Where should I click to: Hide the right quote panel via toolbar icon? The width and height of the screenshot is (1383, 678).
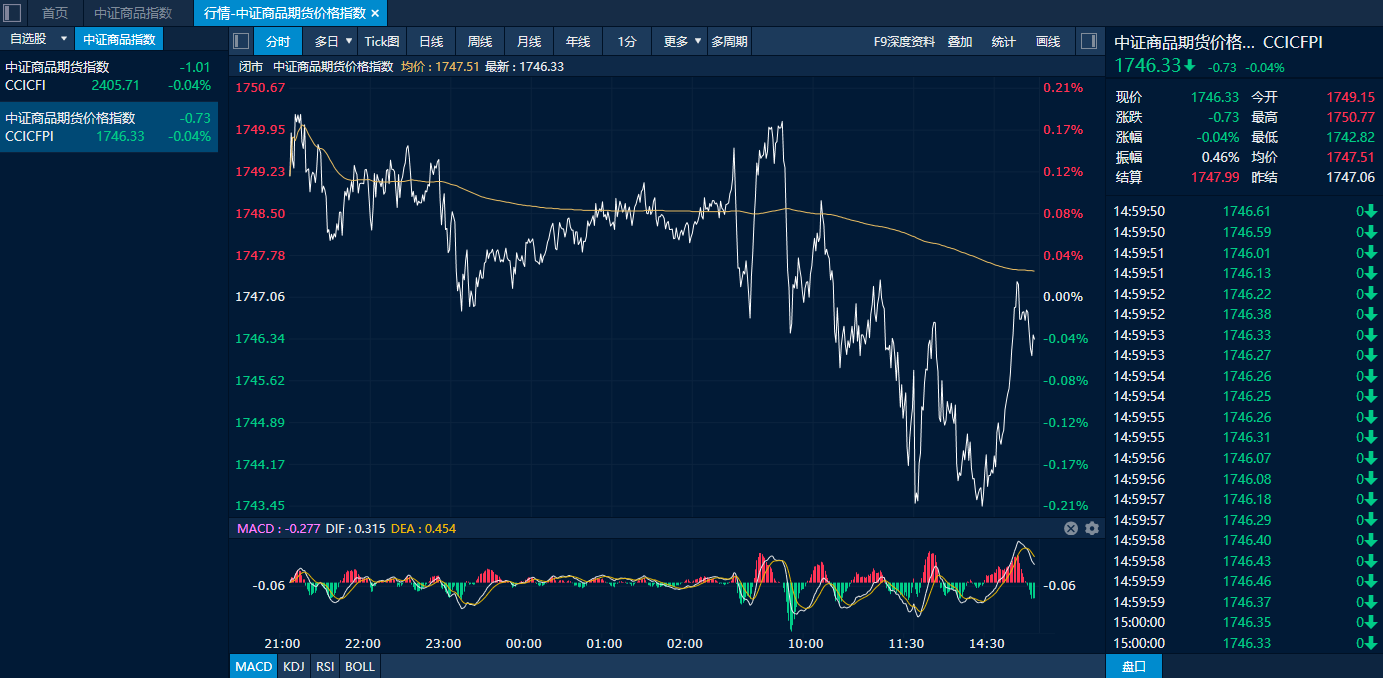(x=1087, y=41)
